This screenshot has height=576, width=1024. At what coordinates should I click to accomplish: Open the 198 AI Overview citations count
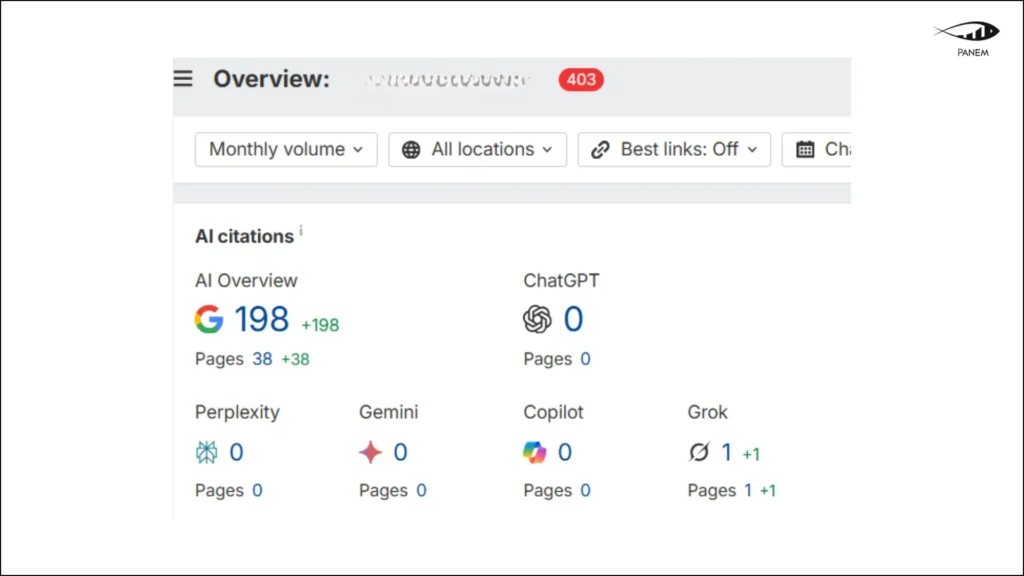coord(261,319)
